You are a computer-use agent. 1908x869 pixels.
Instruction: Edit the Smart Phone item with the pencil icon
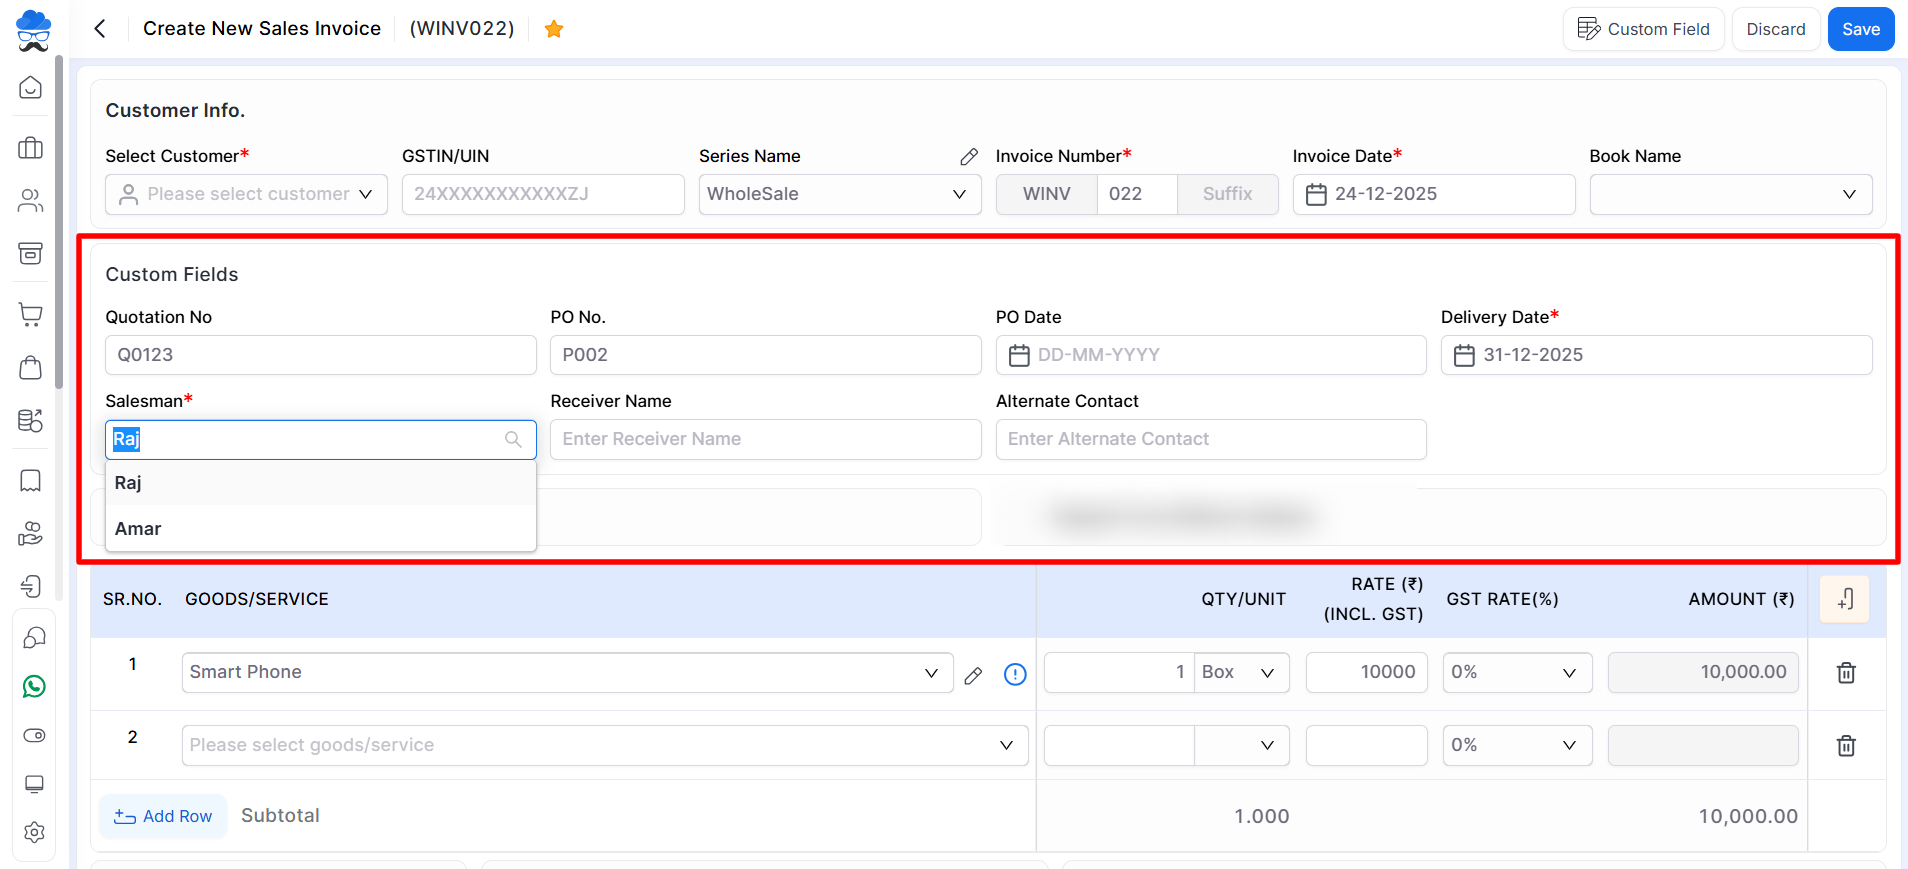(973, 676)
